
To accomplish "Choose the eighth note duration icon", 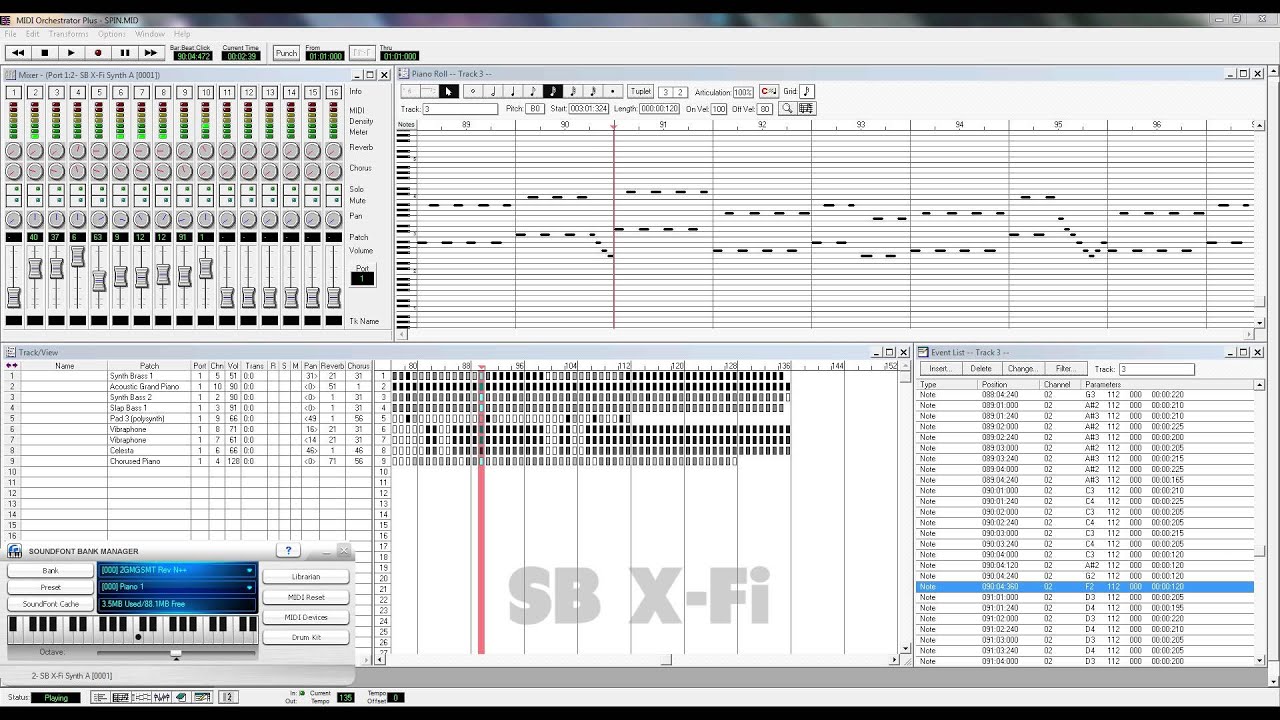I will [x=533, y=92].
